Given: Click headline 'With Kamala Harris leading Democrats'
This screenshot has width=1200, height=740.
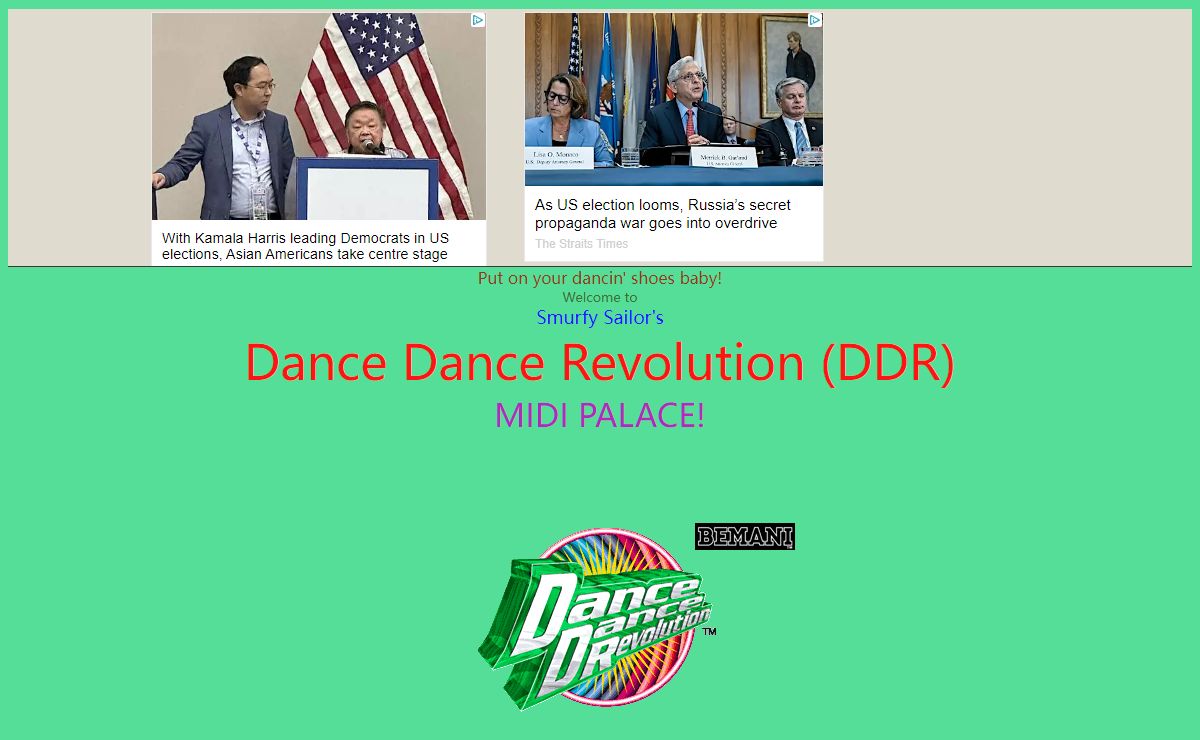Looking at the screenshot, I should 305,246.
